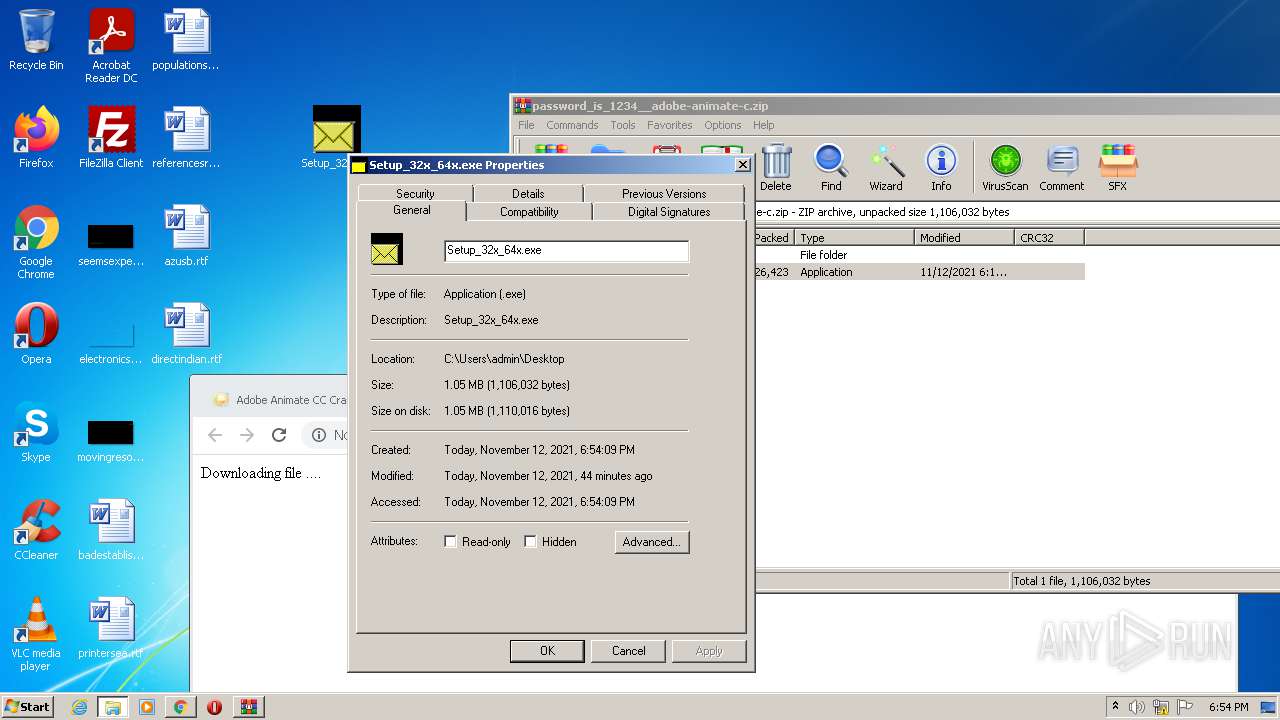Viewport: 1280px width, 720px height.
Task: Enable the Read-only attribute checkbox
Action: pyautogui.click(x=450, y=541)
